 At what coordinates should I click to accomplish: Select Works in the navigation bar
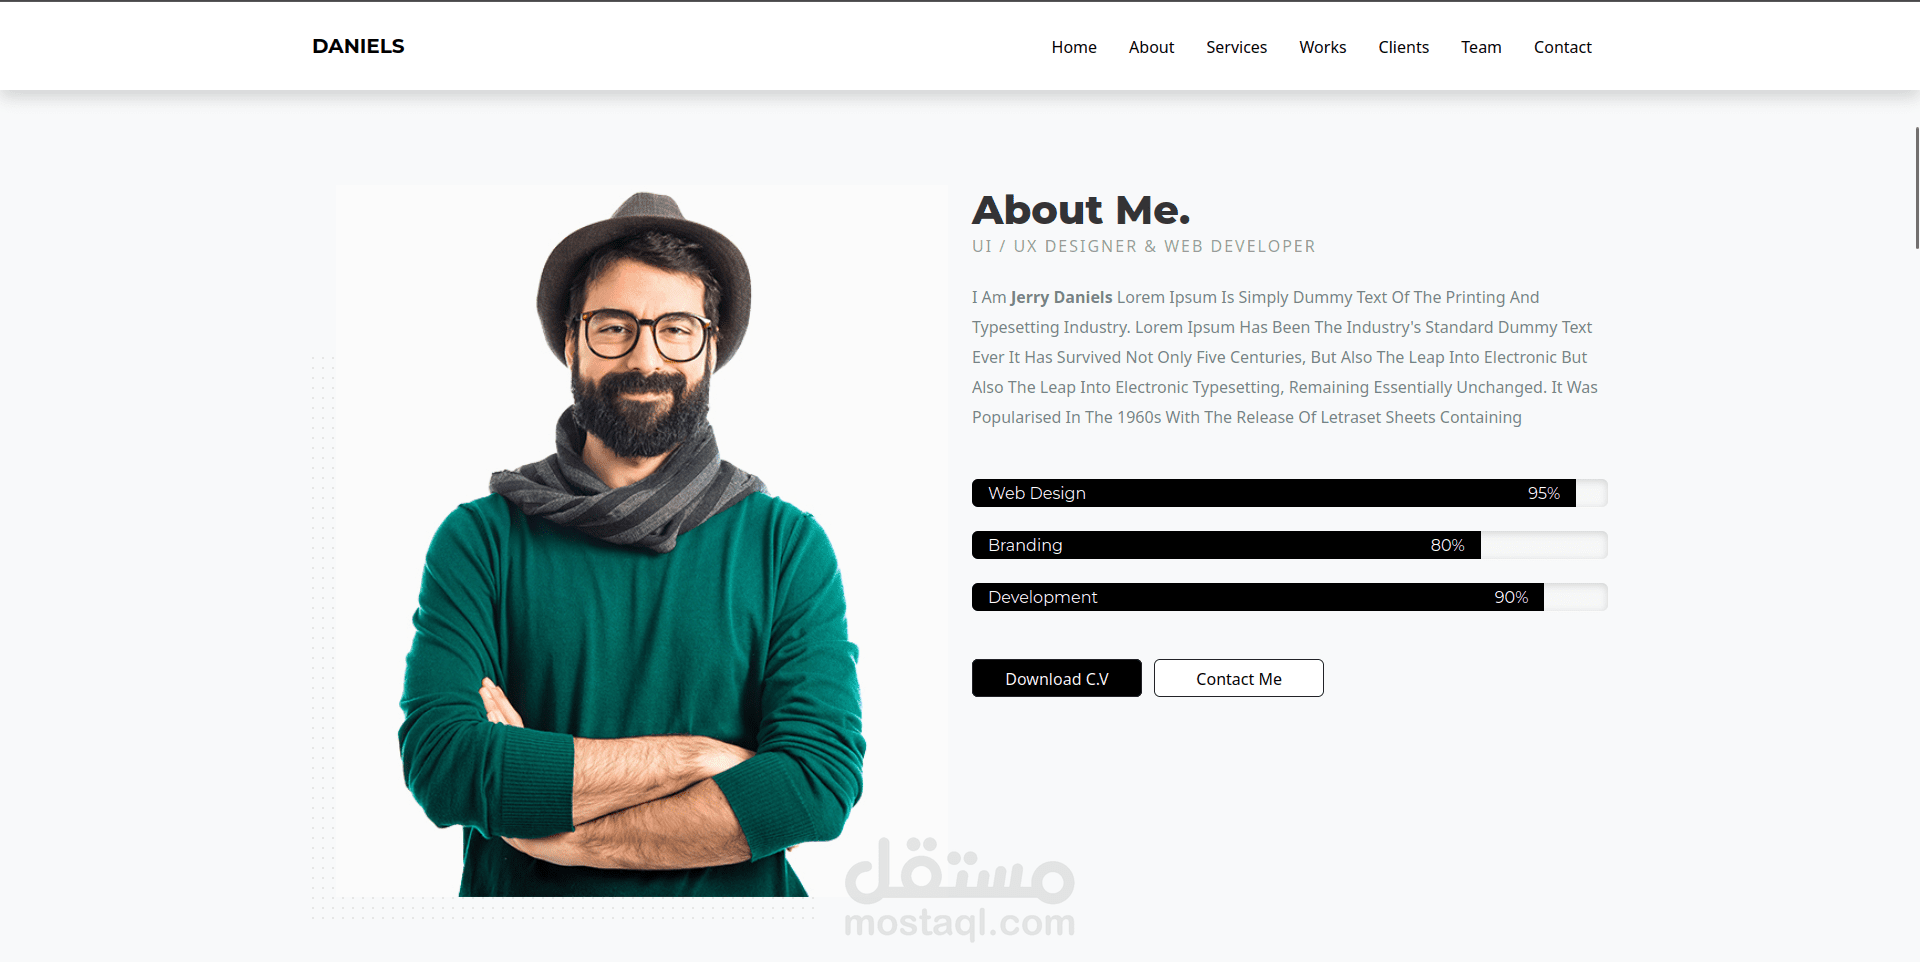(1322, 47)
